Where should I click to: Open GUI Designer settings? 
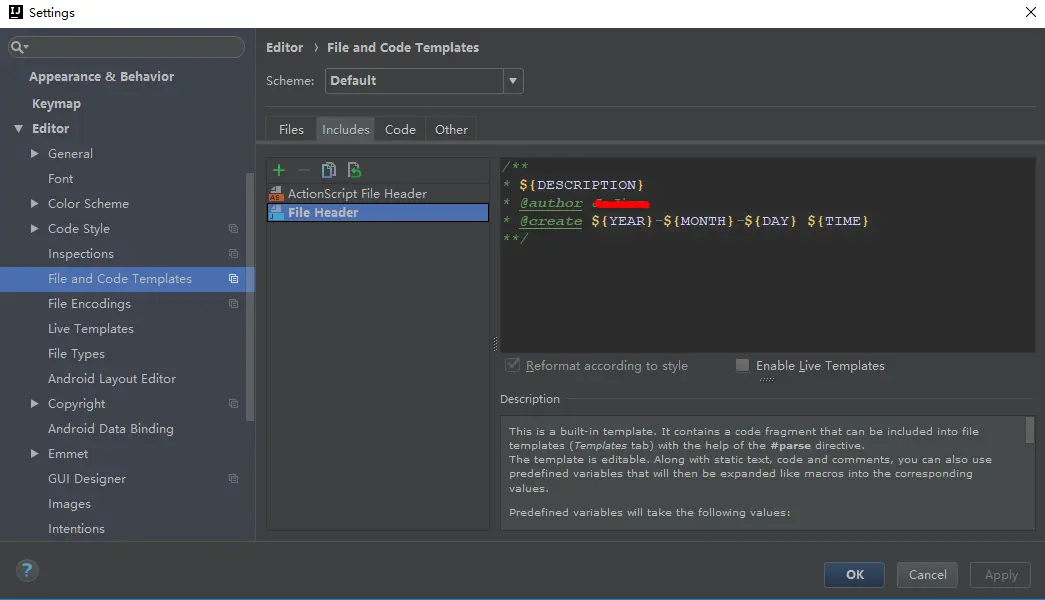tap(87, 479)
